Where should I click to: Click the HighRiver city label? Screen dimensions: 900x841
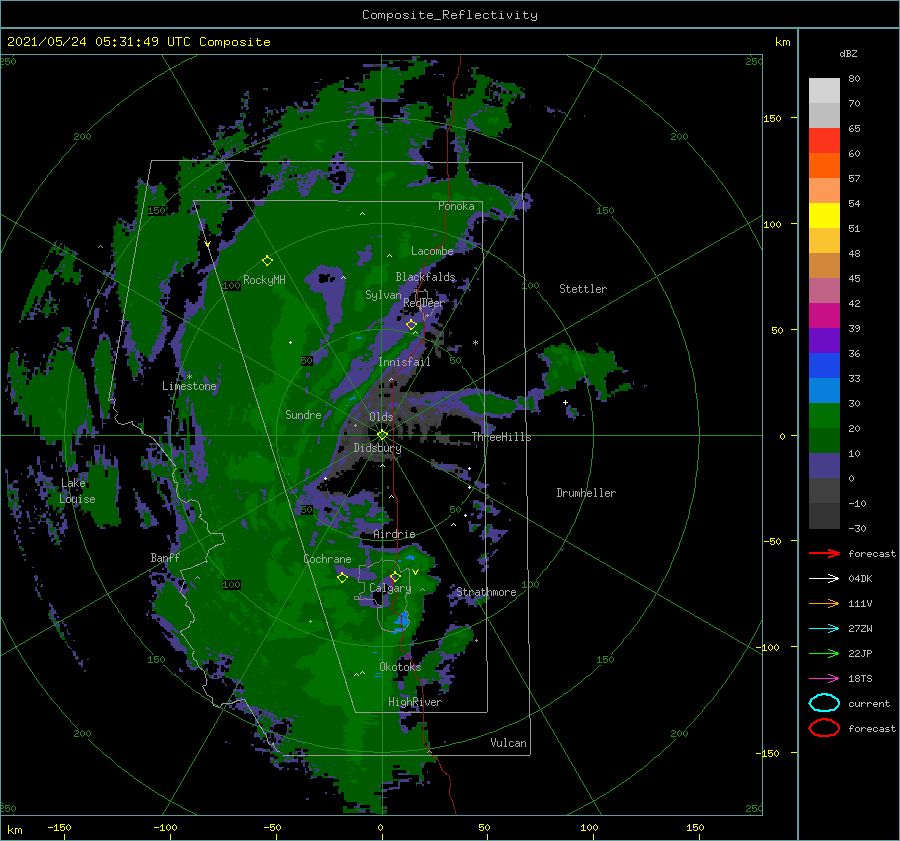point(415,702)
